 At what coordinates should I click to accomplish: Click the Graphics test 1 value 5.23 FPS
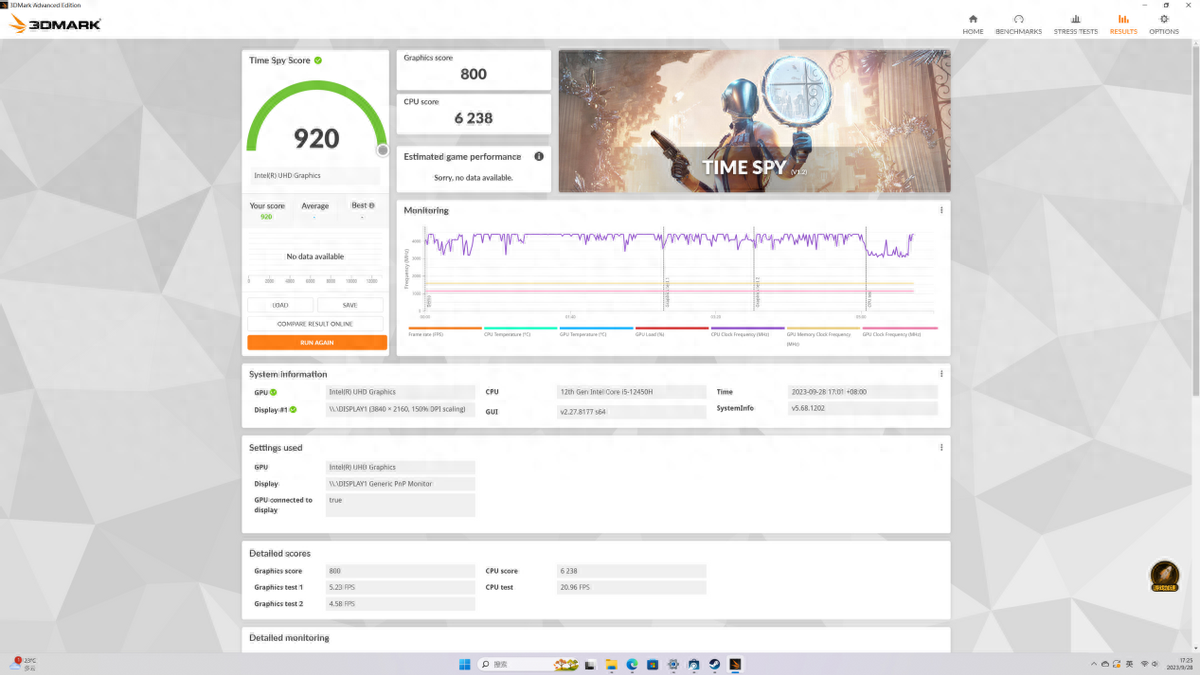tap(401, 587)
